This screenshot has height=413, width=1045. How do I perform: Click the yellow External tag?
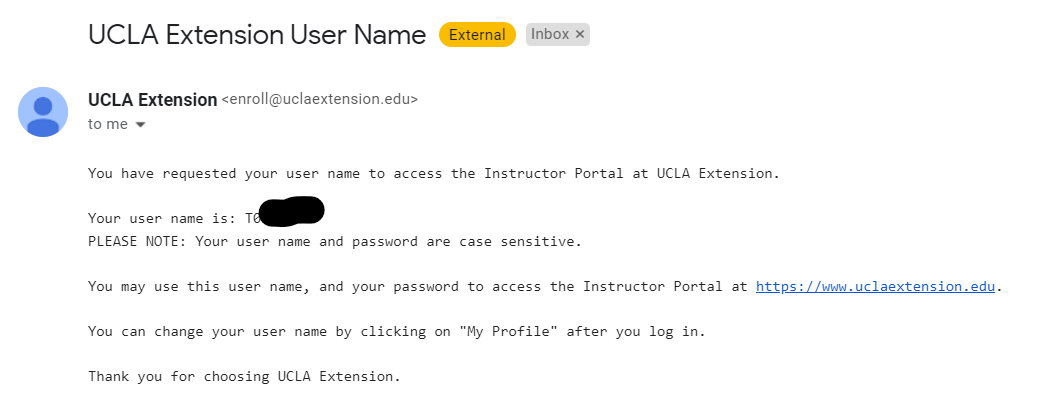click(x=477, y=35)
